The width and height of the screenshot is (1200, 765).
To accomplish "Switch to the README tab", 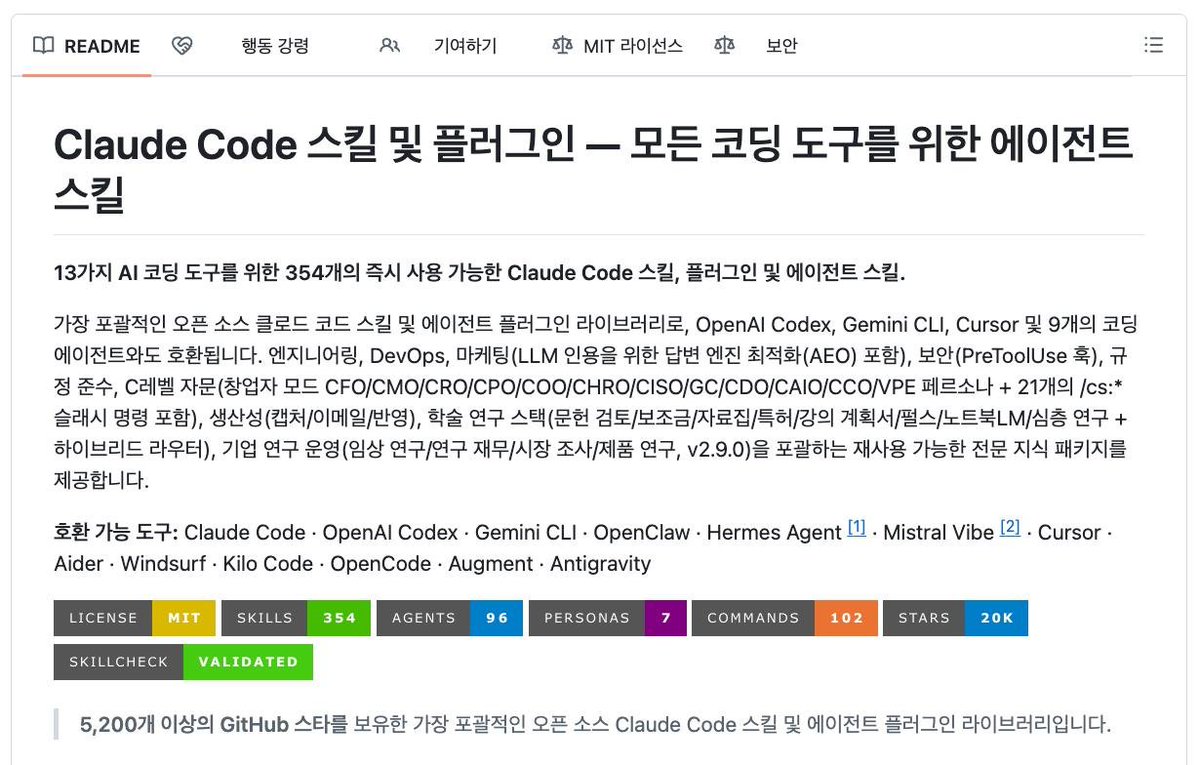I will (x=87, y=45).
